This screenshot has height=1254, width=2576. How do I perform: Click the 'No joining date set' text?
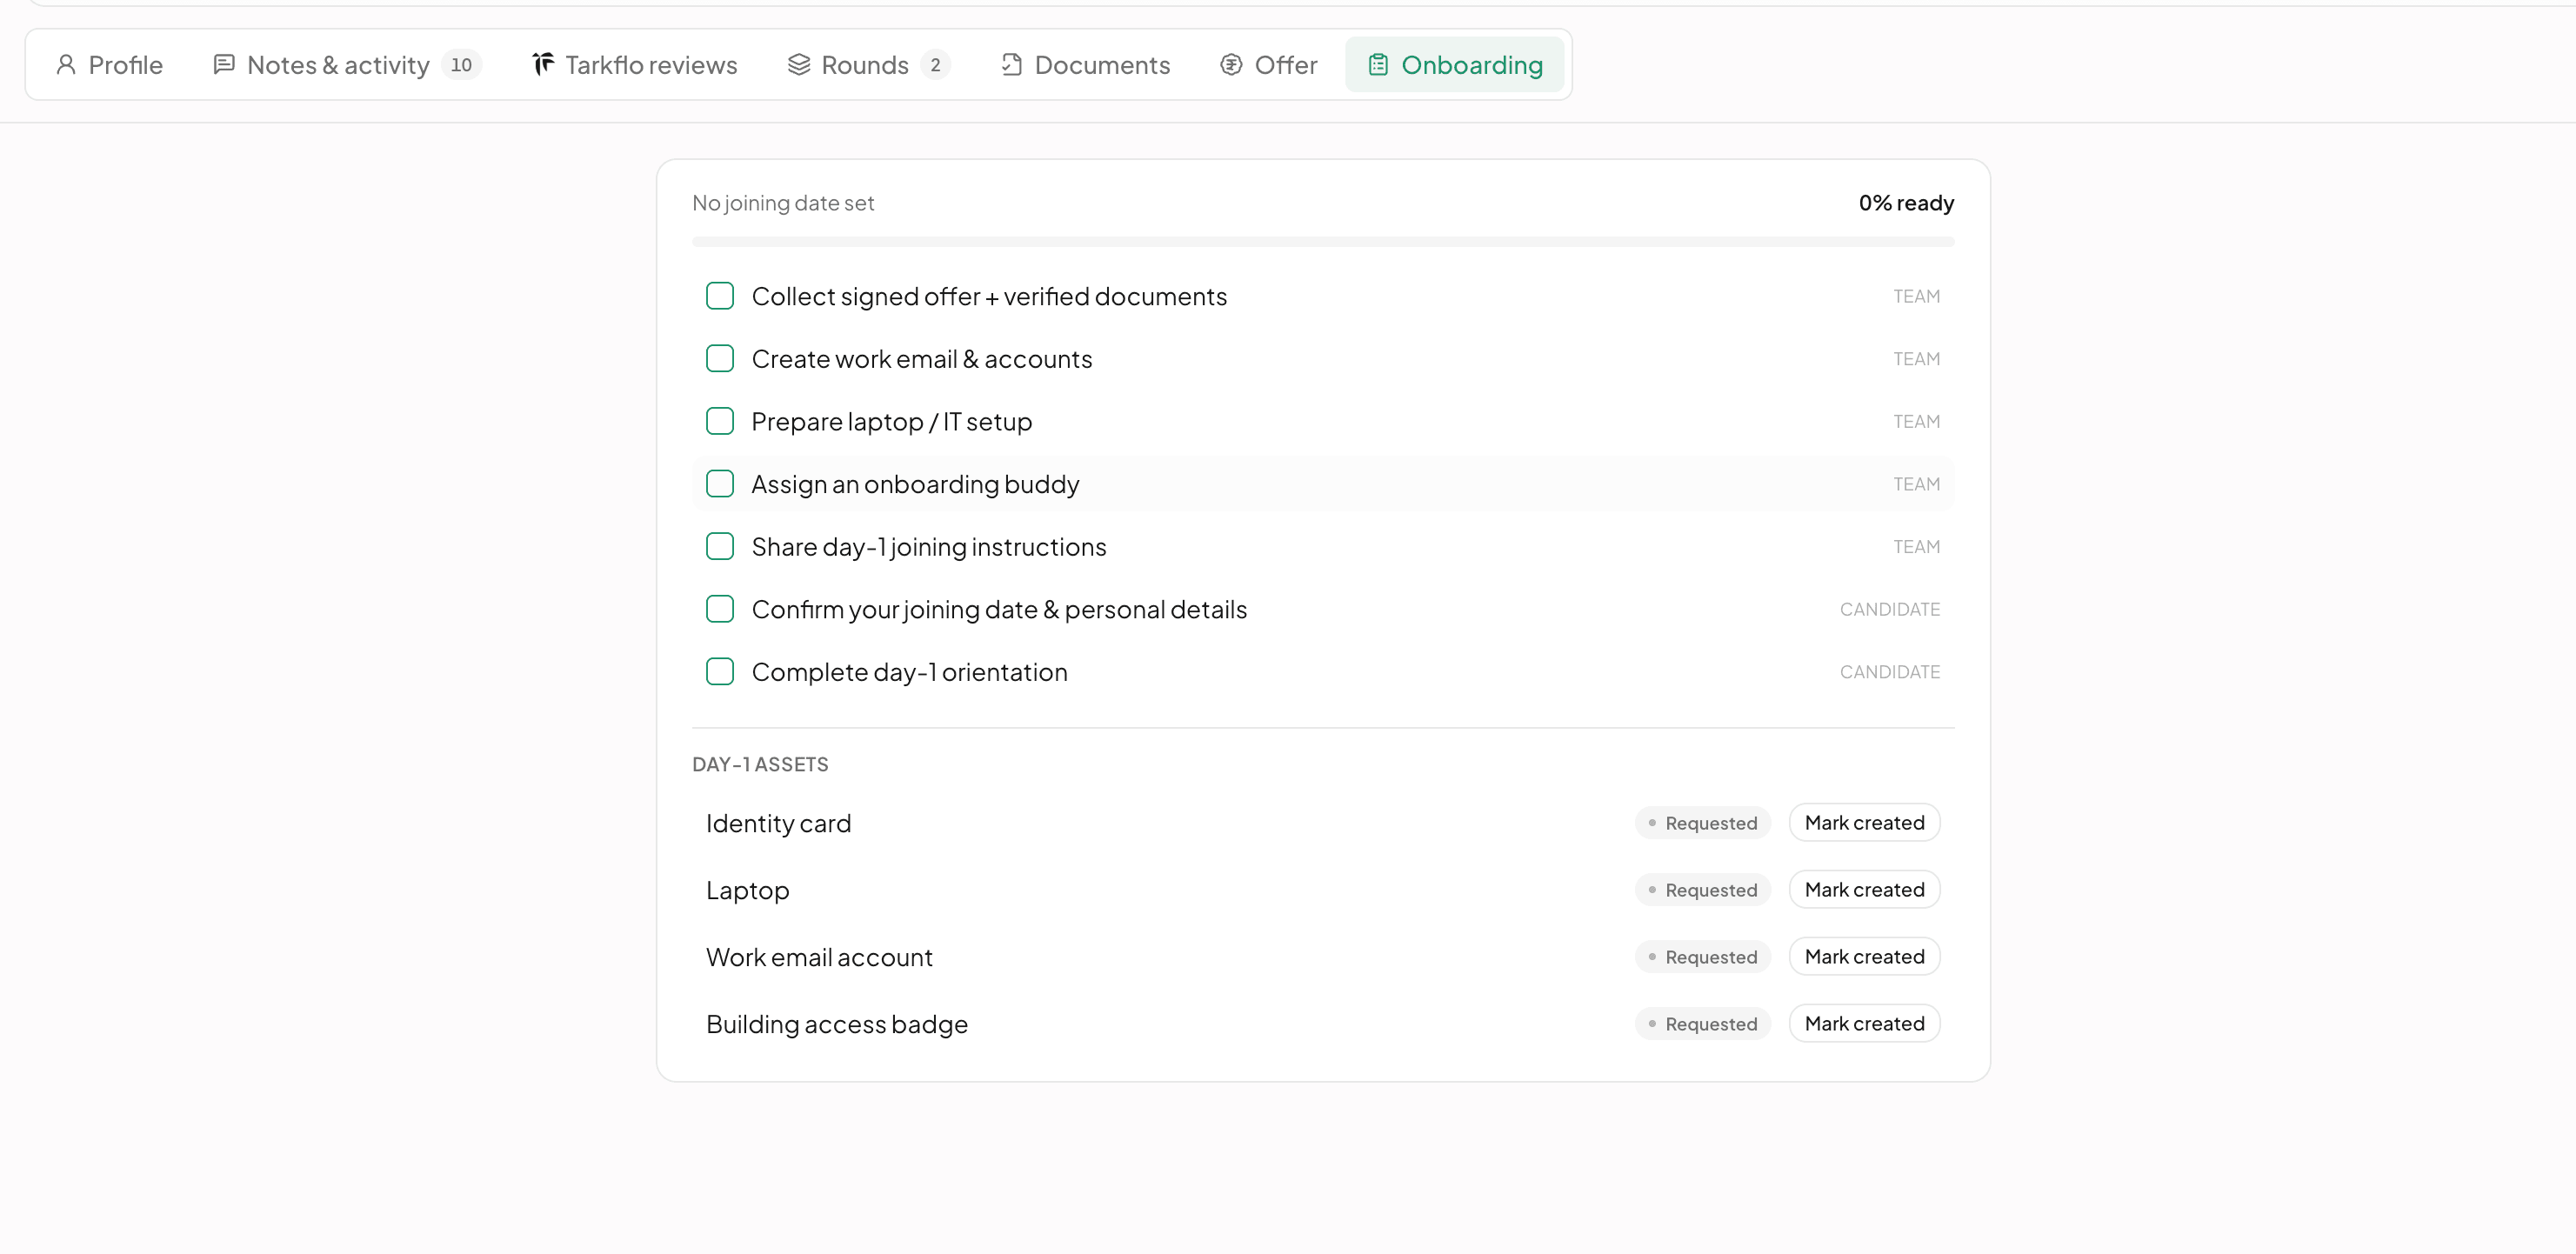(783, 203)
